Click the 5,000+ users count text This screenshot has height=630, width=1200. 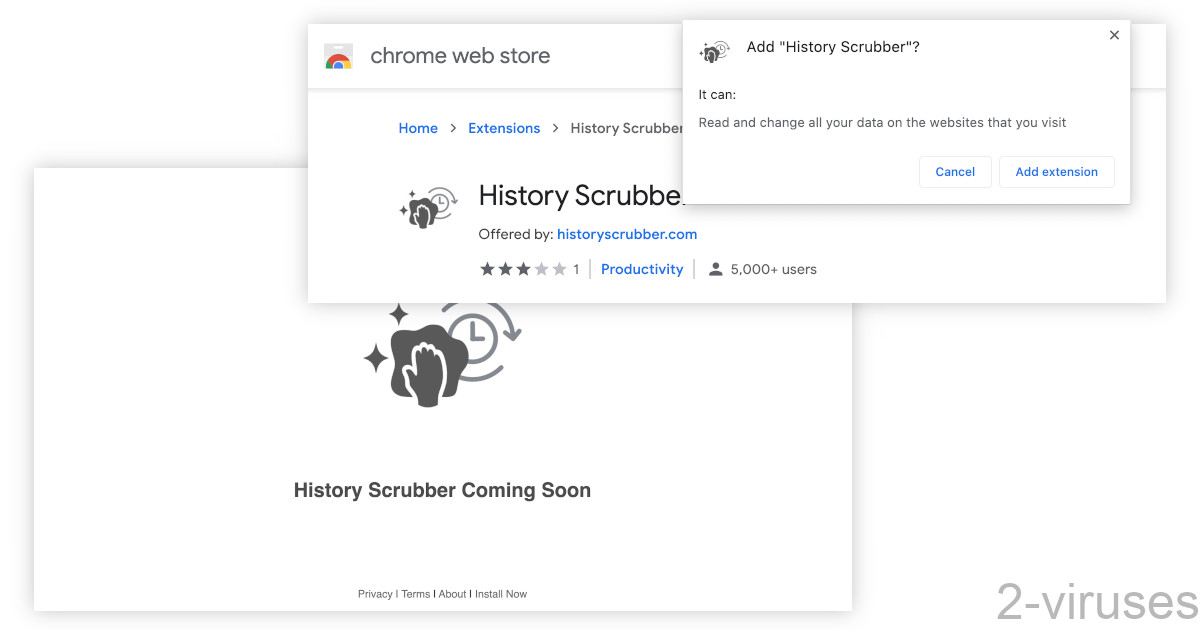click(x=772, y=268)
